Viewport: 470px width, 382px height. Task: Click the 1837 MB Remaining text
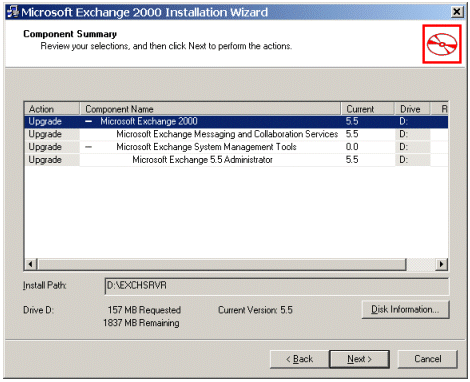[141, 323]
